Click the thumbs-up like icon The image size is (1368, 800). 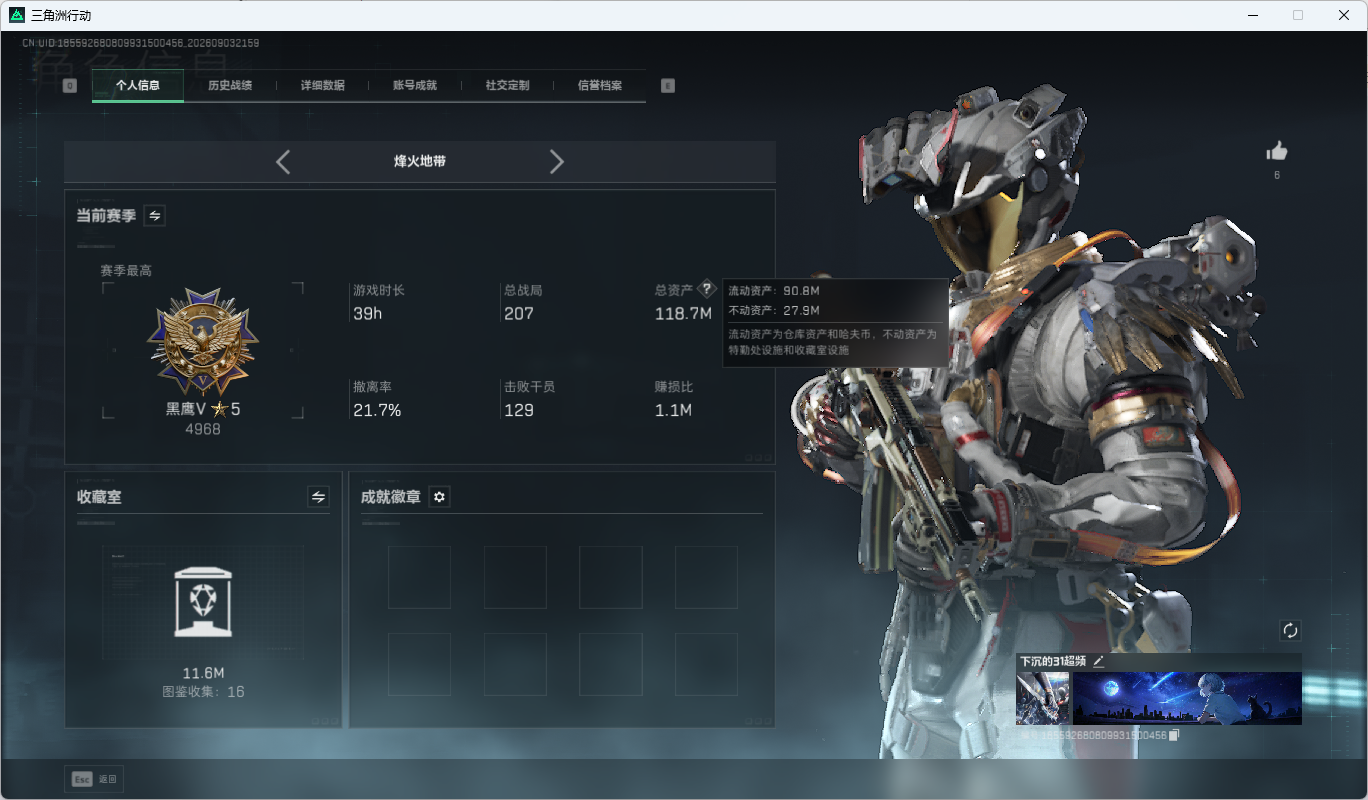click(1277, 151)
